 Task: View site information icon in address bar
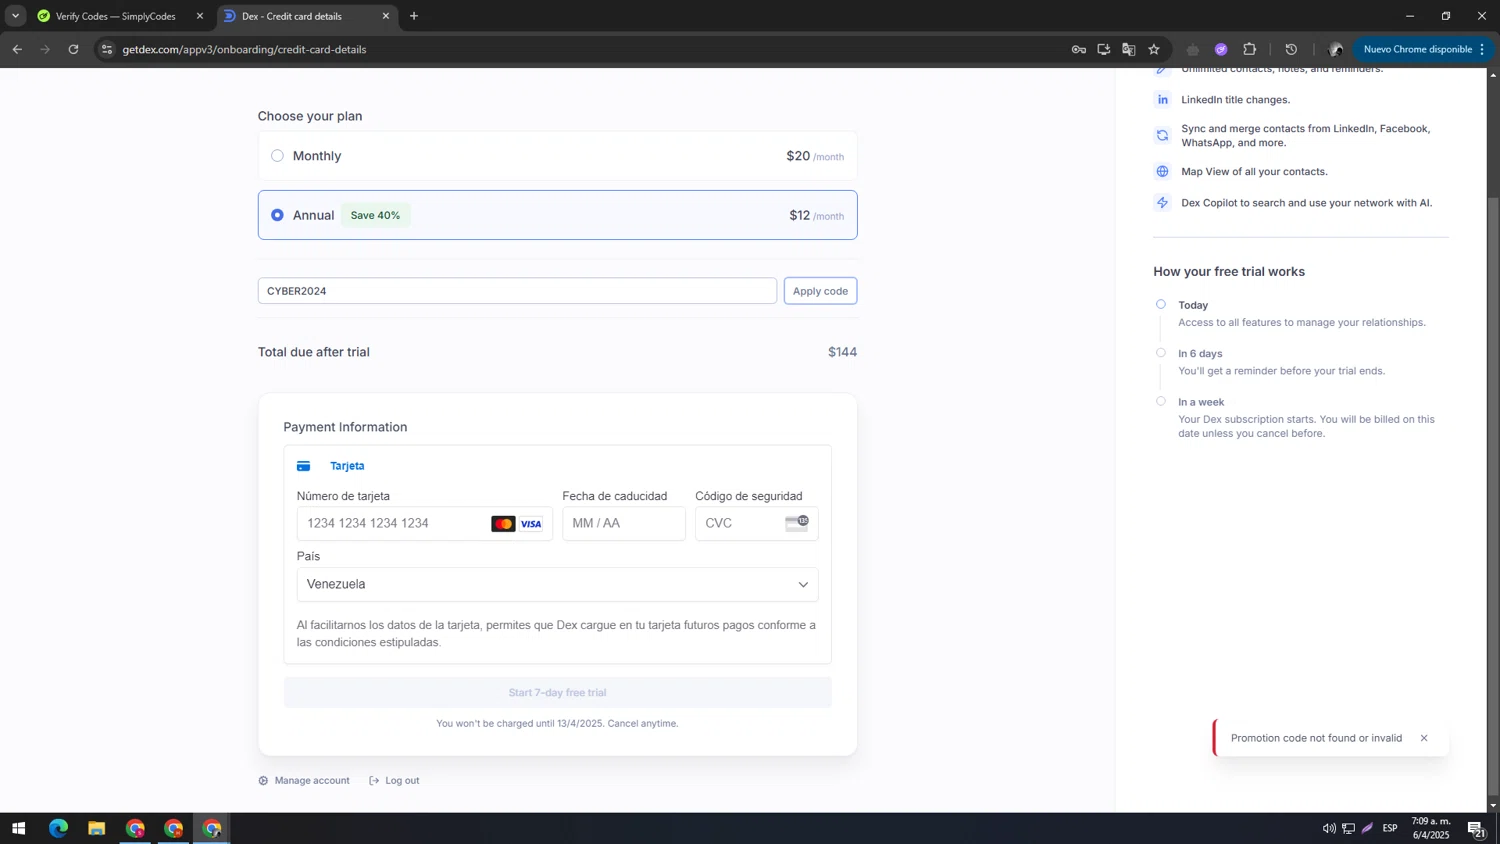107,49
